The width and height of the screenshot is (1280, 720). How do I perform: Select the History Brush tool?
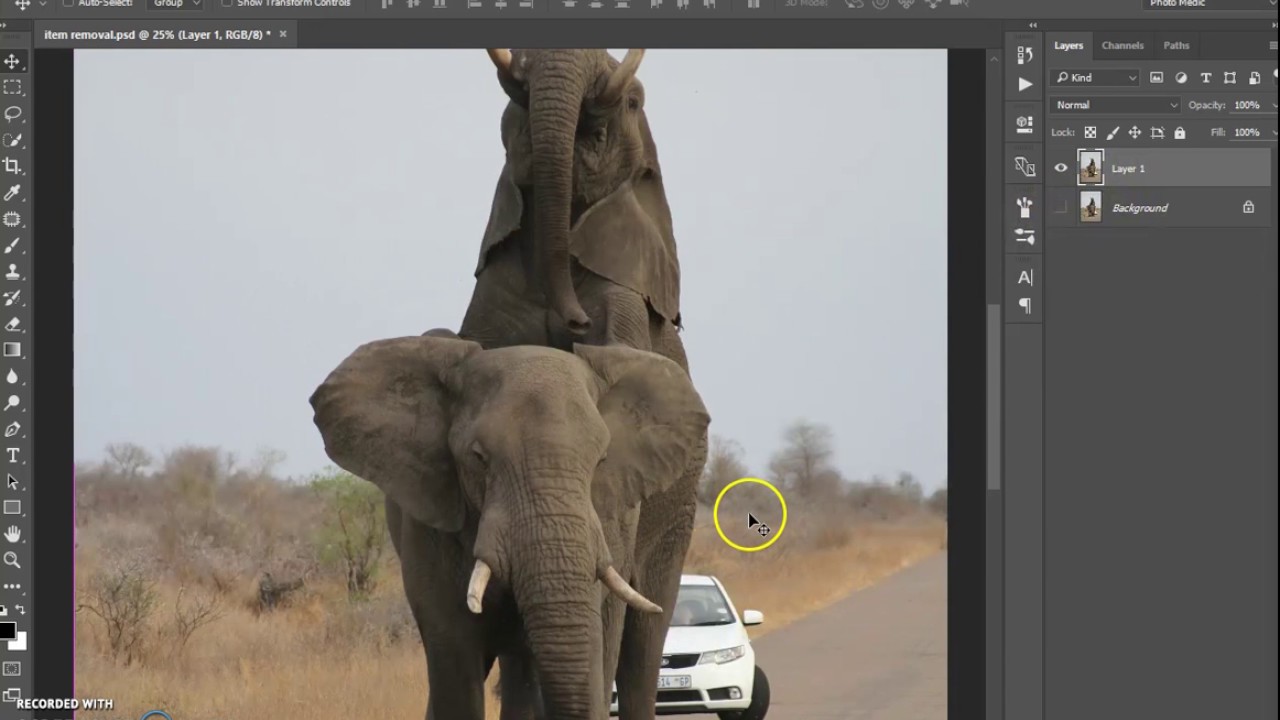point(13,298)
